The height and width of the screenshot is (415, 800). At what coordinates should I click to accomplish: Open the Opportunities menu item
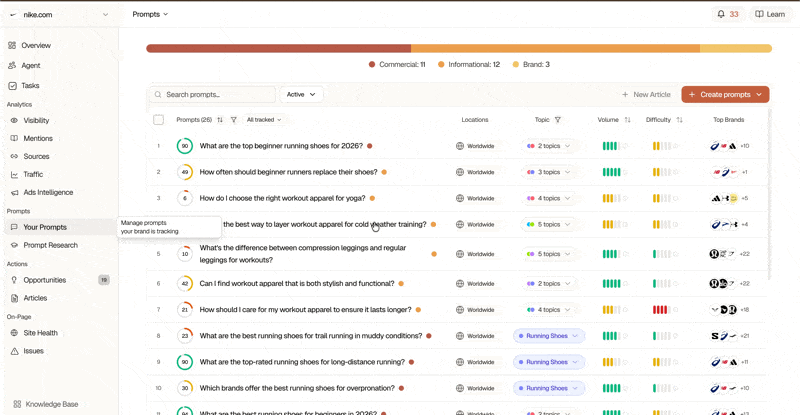pyautogui.click(x=45, y=280)
